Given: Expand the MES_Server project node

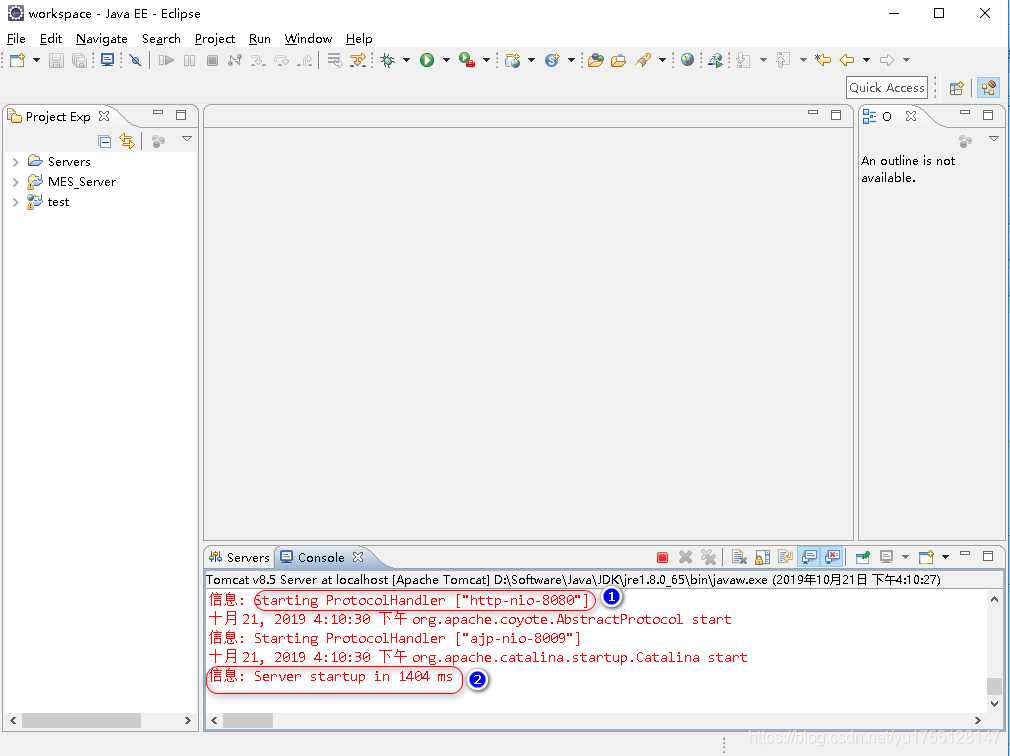Looking at the screenshot, I should pyautogui.click(x=15, y=182).
